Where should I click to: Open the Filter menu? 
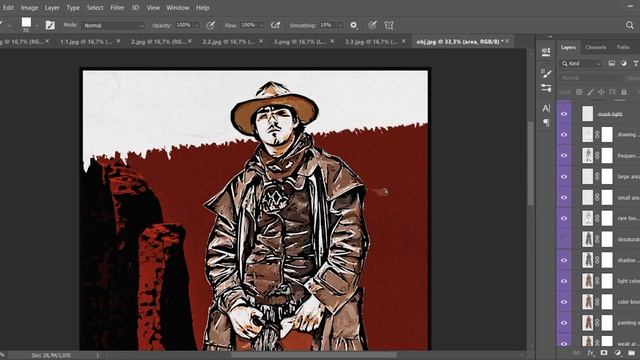tap(117, 8)
